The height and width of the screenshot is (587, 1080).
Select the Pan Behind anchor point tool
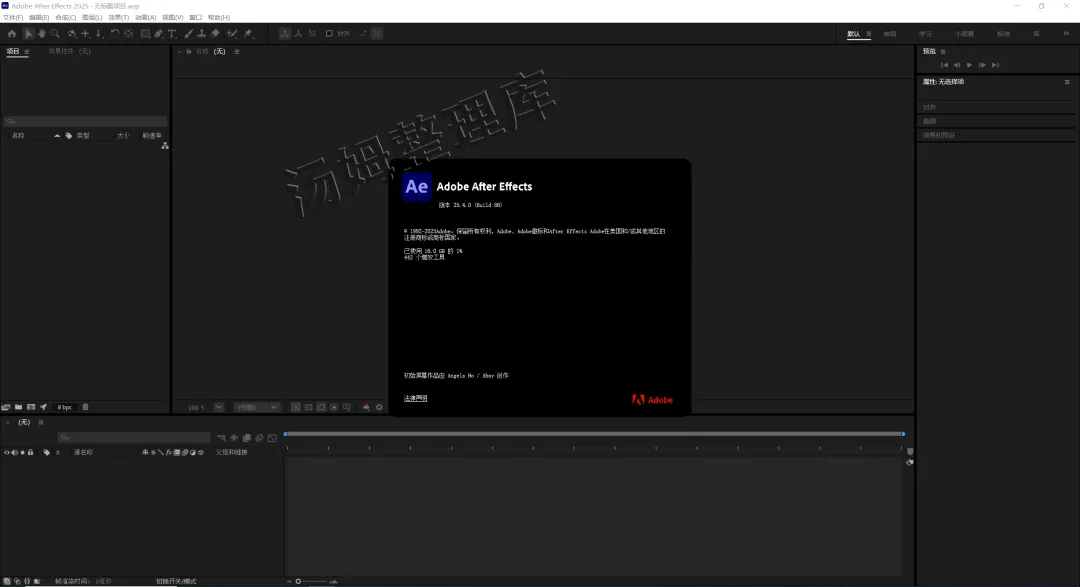pyautogui.click(x=128, y=33)
